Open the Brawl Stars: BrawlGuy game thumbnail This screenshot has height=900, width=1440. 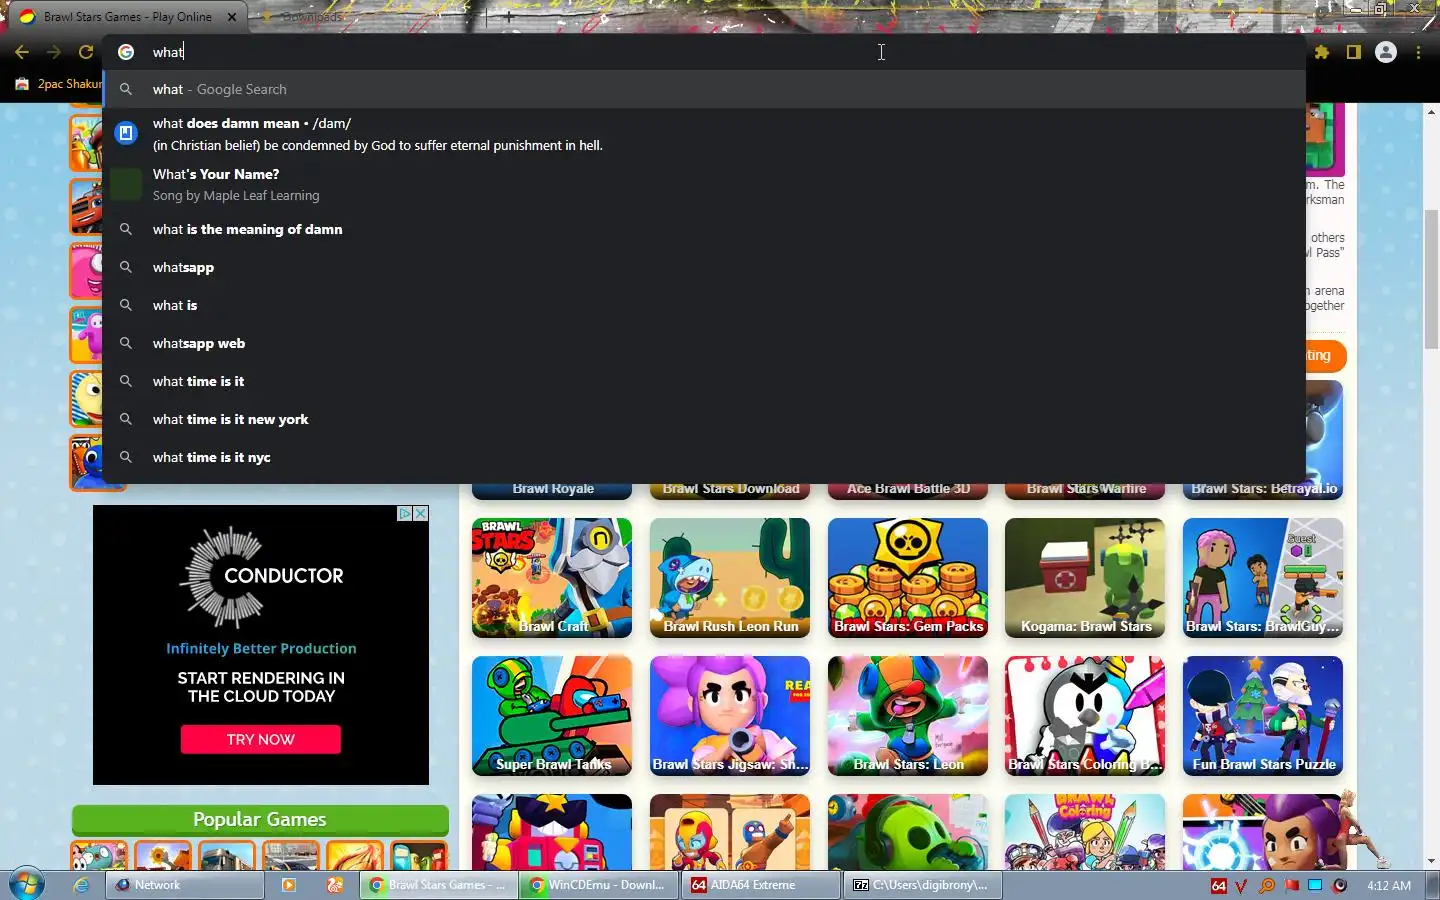point(1263,578)
